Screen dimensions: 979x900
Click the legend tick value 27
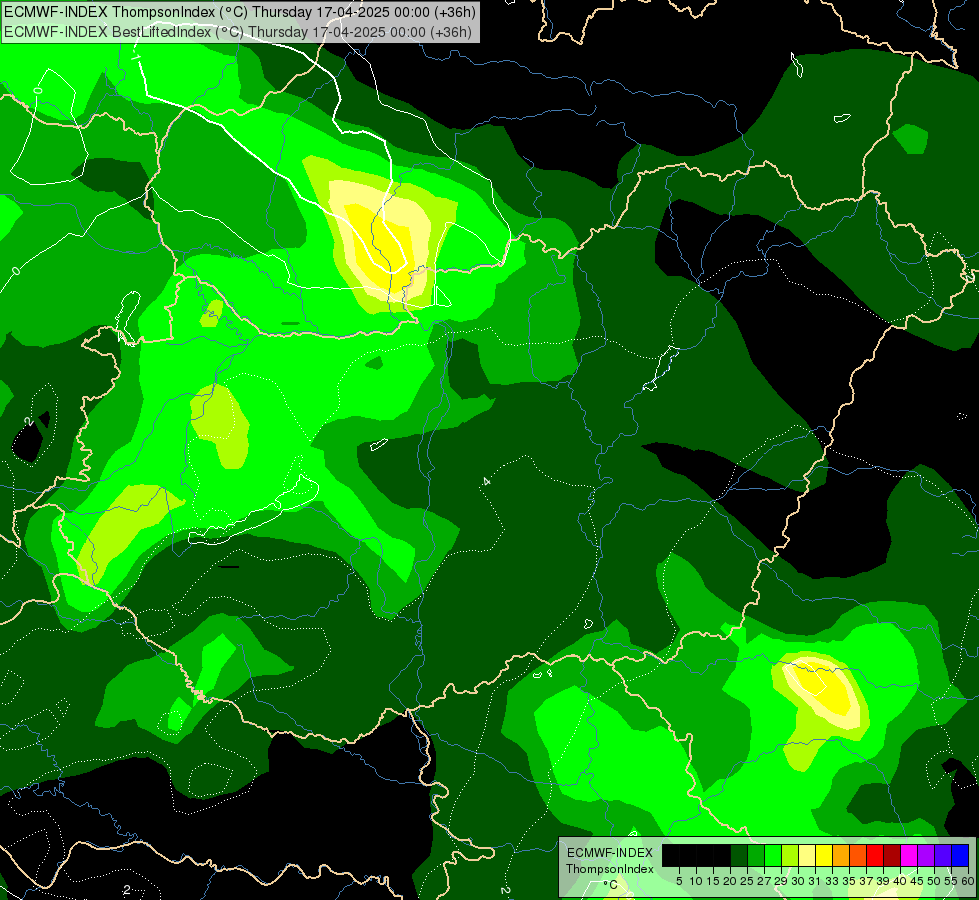coord(764,881)
